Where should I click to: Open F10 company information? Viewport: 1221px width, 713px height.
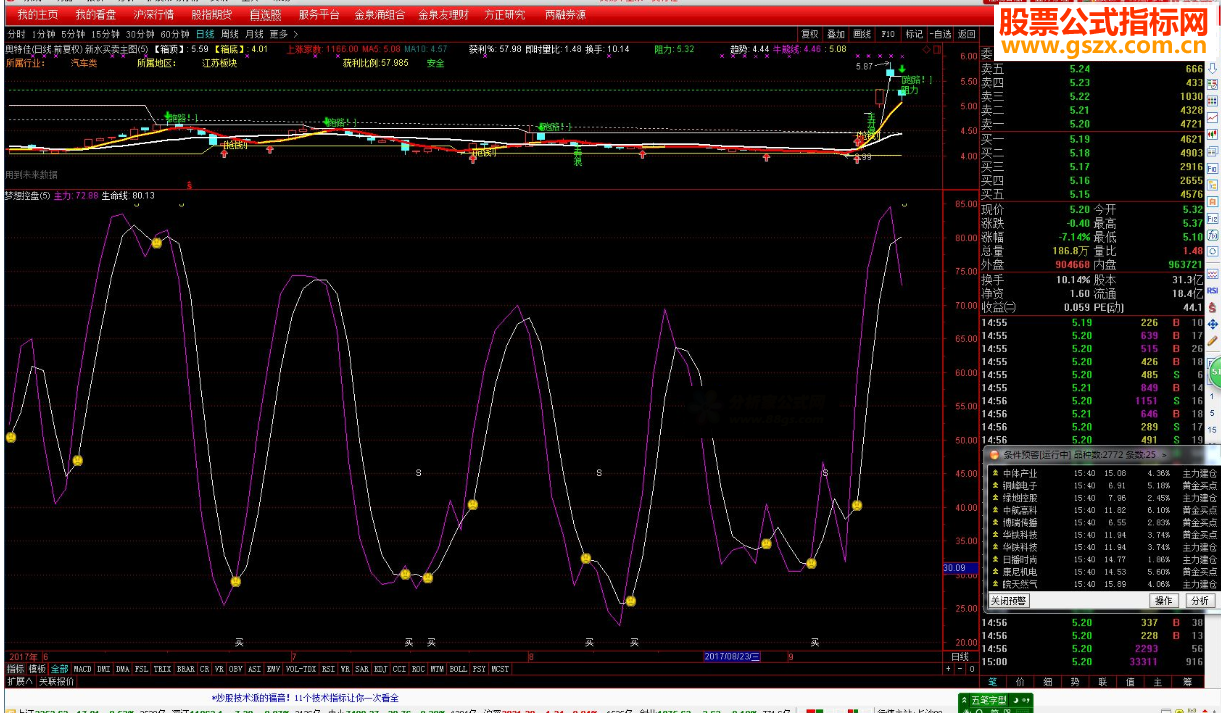click(888, 34)
